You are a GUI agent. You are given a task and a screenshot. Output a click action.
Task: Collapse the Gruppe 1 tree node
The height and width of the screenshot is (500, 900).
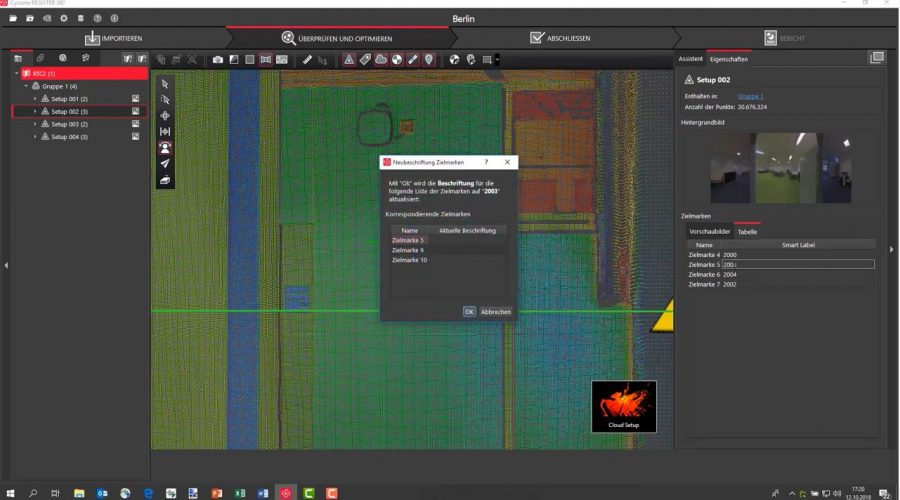pyautogui.click(x=26, y=87)
